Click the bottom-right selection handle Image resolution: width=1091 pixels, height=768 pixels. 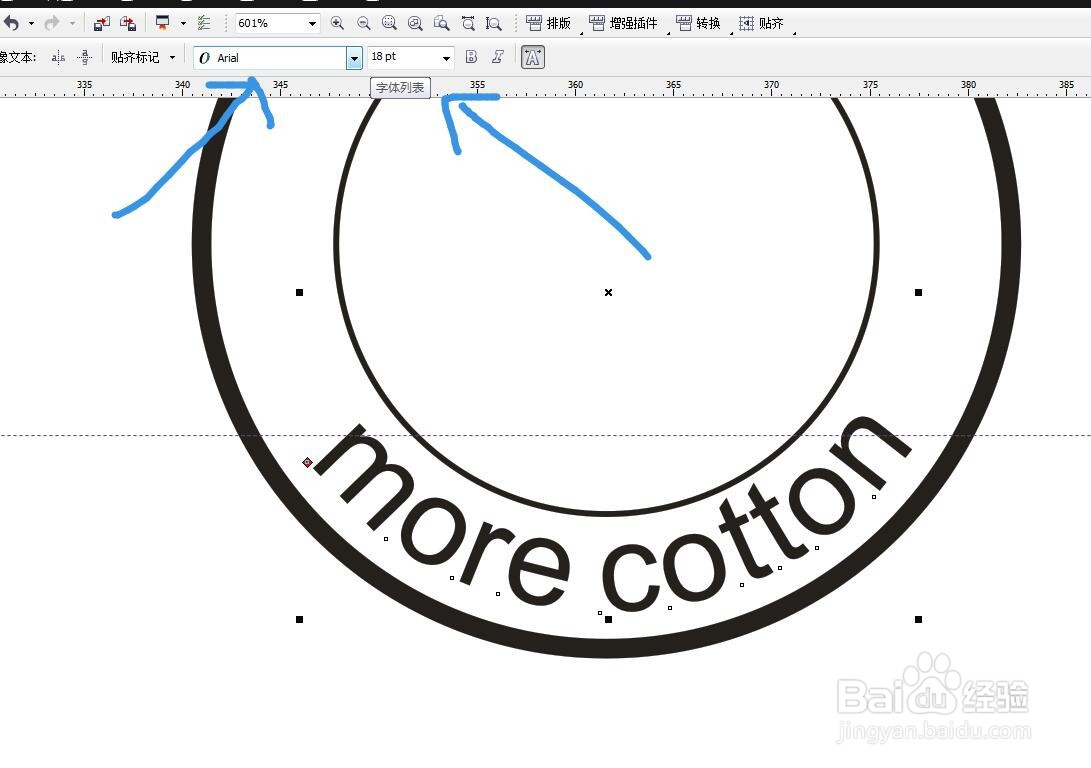coord(918,619)
